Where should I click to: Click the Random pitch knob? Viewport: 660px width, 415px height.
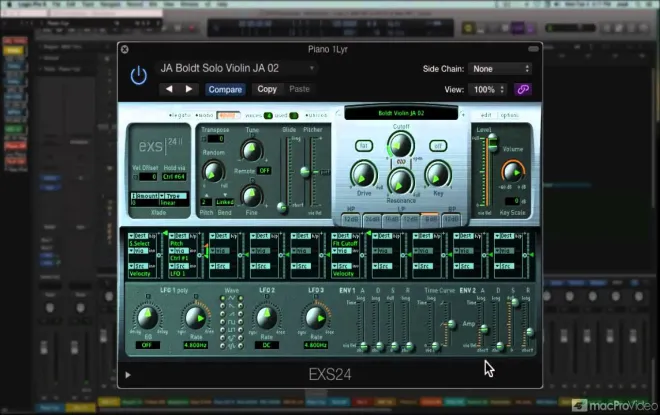213,172
